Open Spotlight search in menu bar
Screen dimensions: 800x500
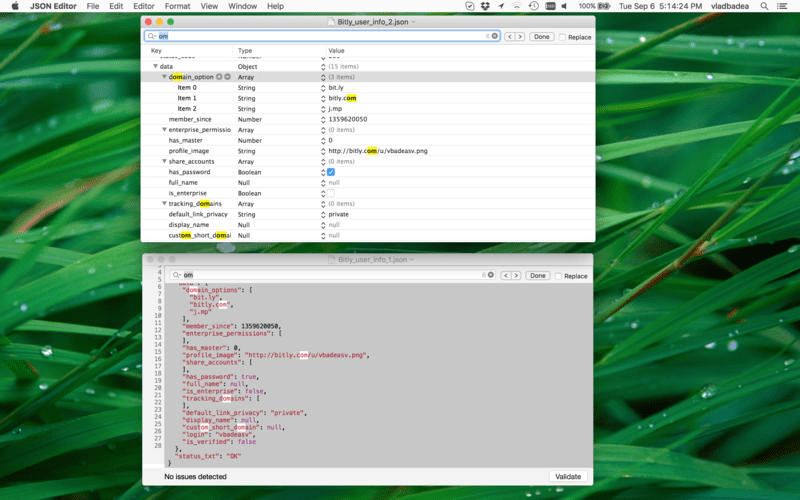point(764,6)
